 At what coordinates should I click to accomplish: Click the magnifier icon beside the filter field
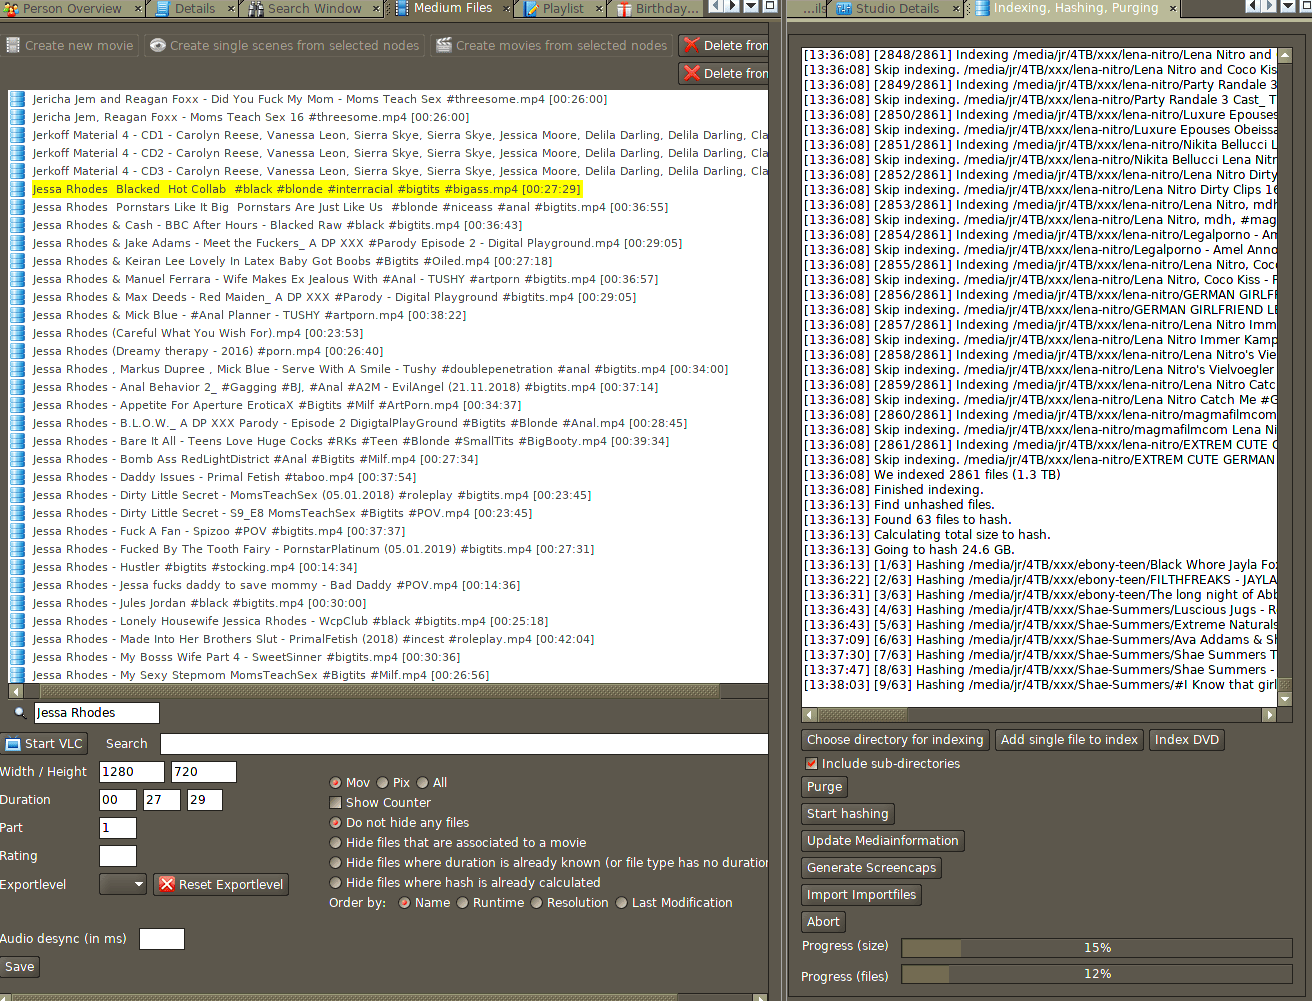pyautogui.click(x=20, y=713)
